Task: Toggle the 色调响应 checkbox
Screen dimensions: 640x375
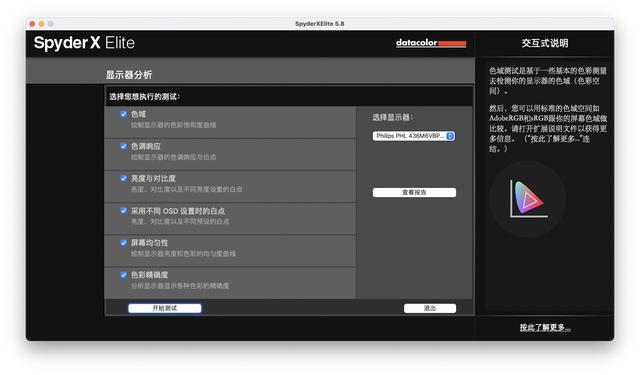Action: [x=124, y=146]
